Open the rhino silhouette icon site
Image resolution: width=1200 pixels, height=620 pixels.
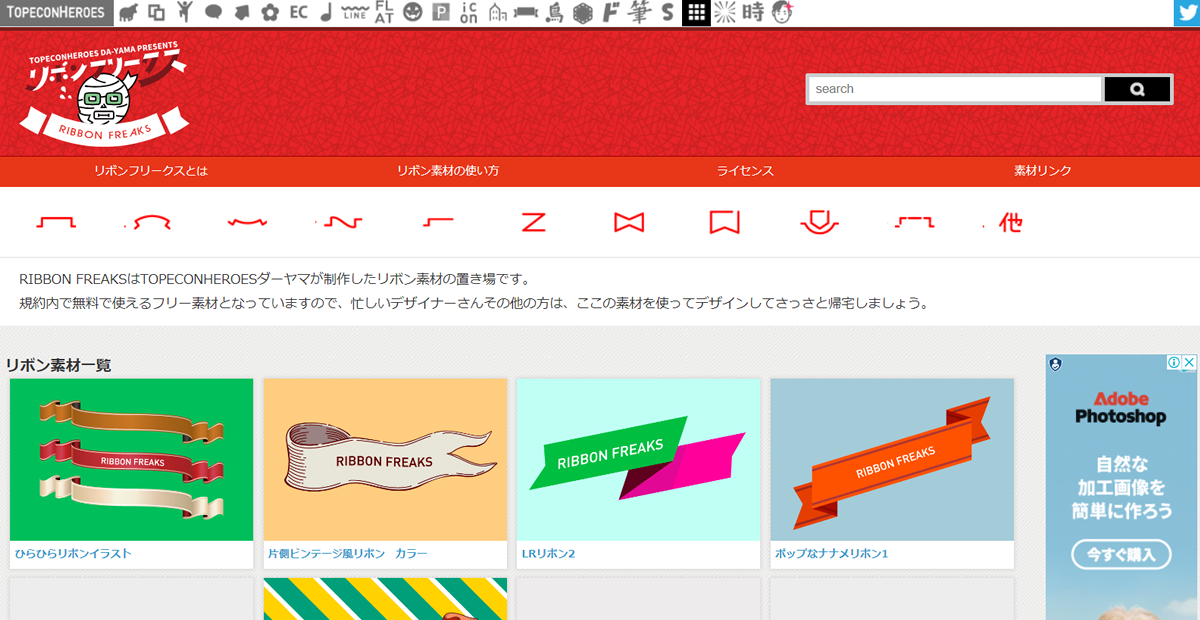coord(128,13)
